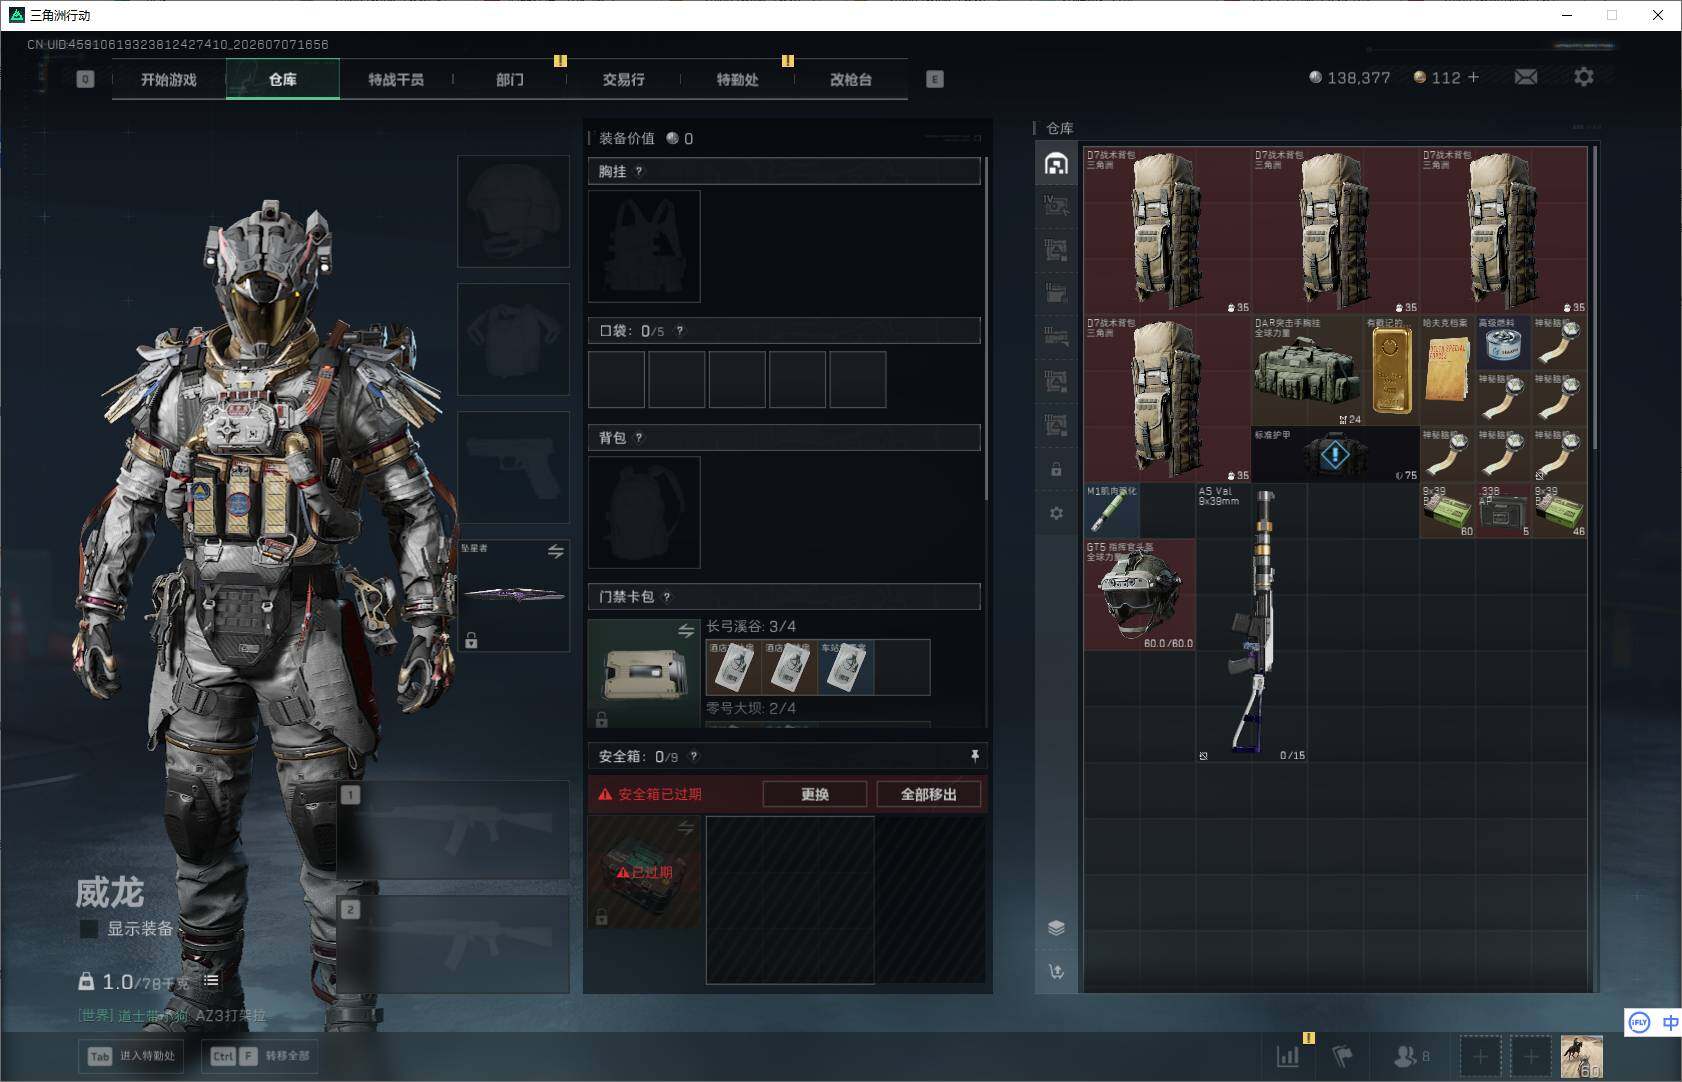This screenshot has height=1082, width=1682.
Task: Show help for 胸挂 question mark
Action: tap(639, 171)
